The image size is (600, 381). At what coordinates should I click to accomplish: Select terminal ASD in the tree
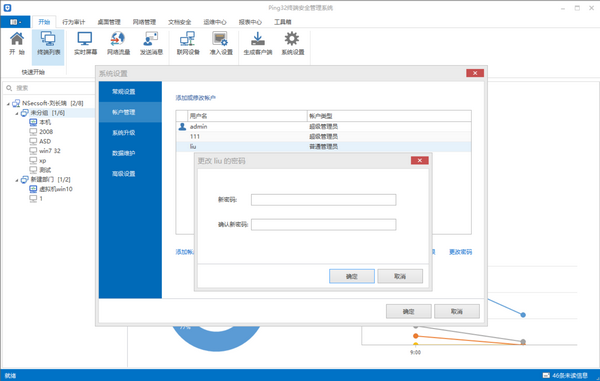(x=45, y=141)
